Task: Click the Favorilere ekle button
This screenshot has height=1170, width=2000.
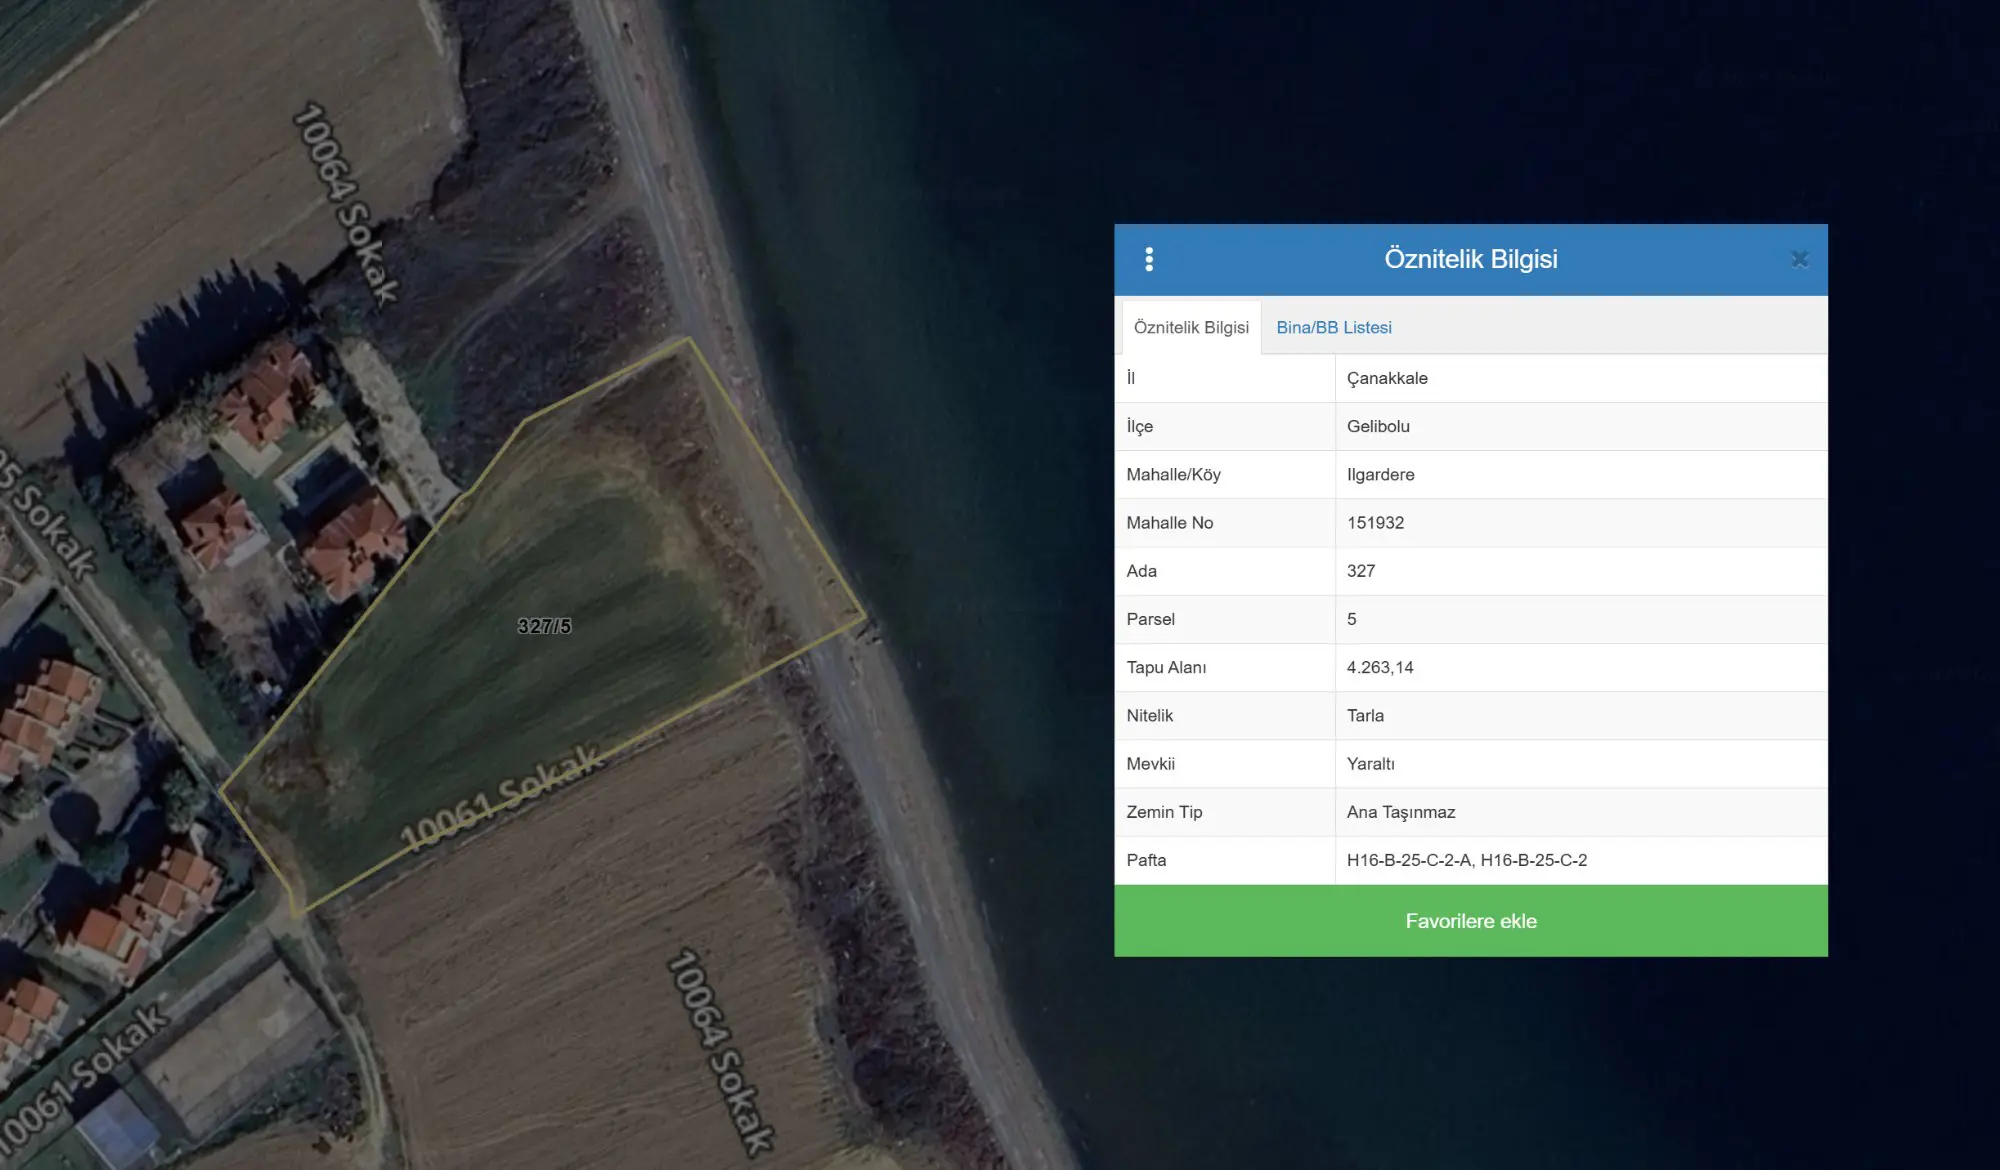Action: [x=1471, y=921]
